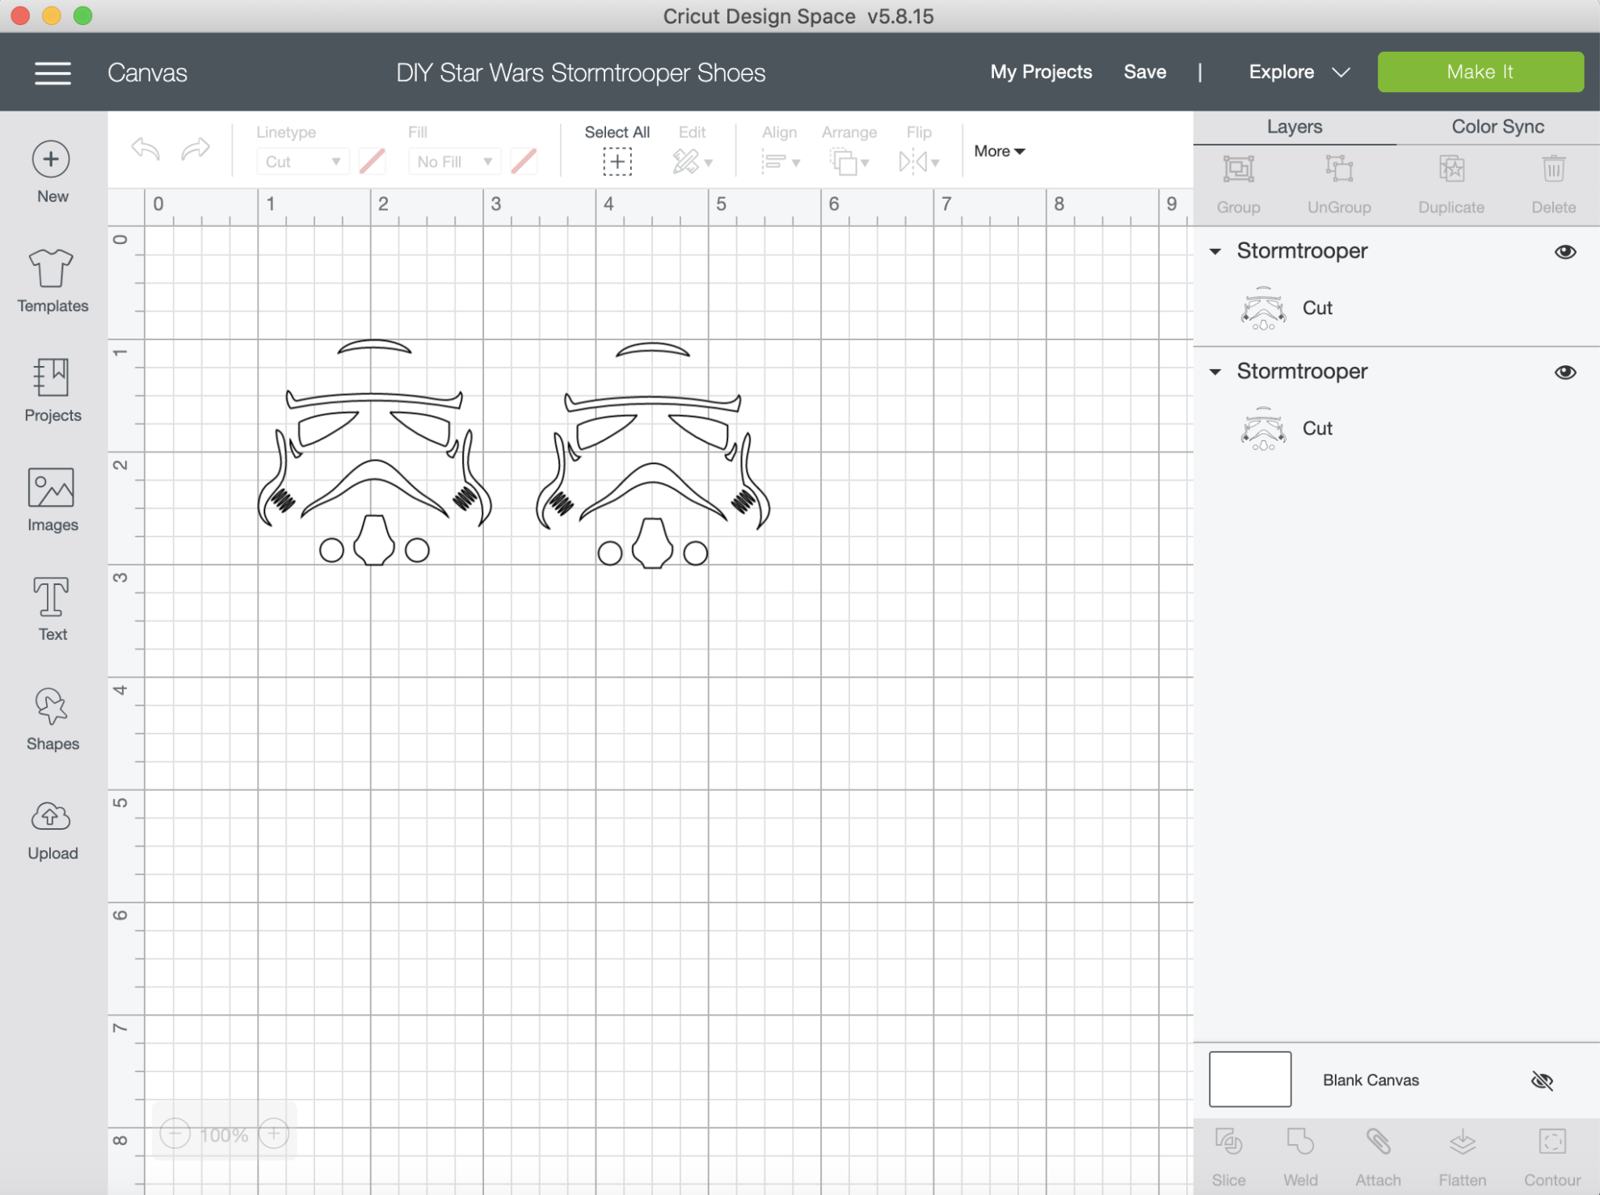Toggle Blank Canvas visibility
Screen dimensions: 1600x1195
tap(1542, 1080)
